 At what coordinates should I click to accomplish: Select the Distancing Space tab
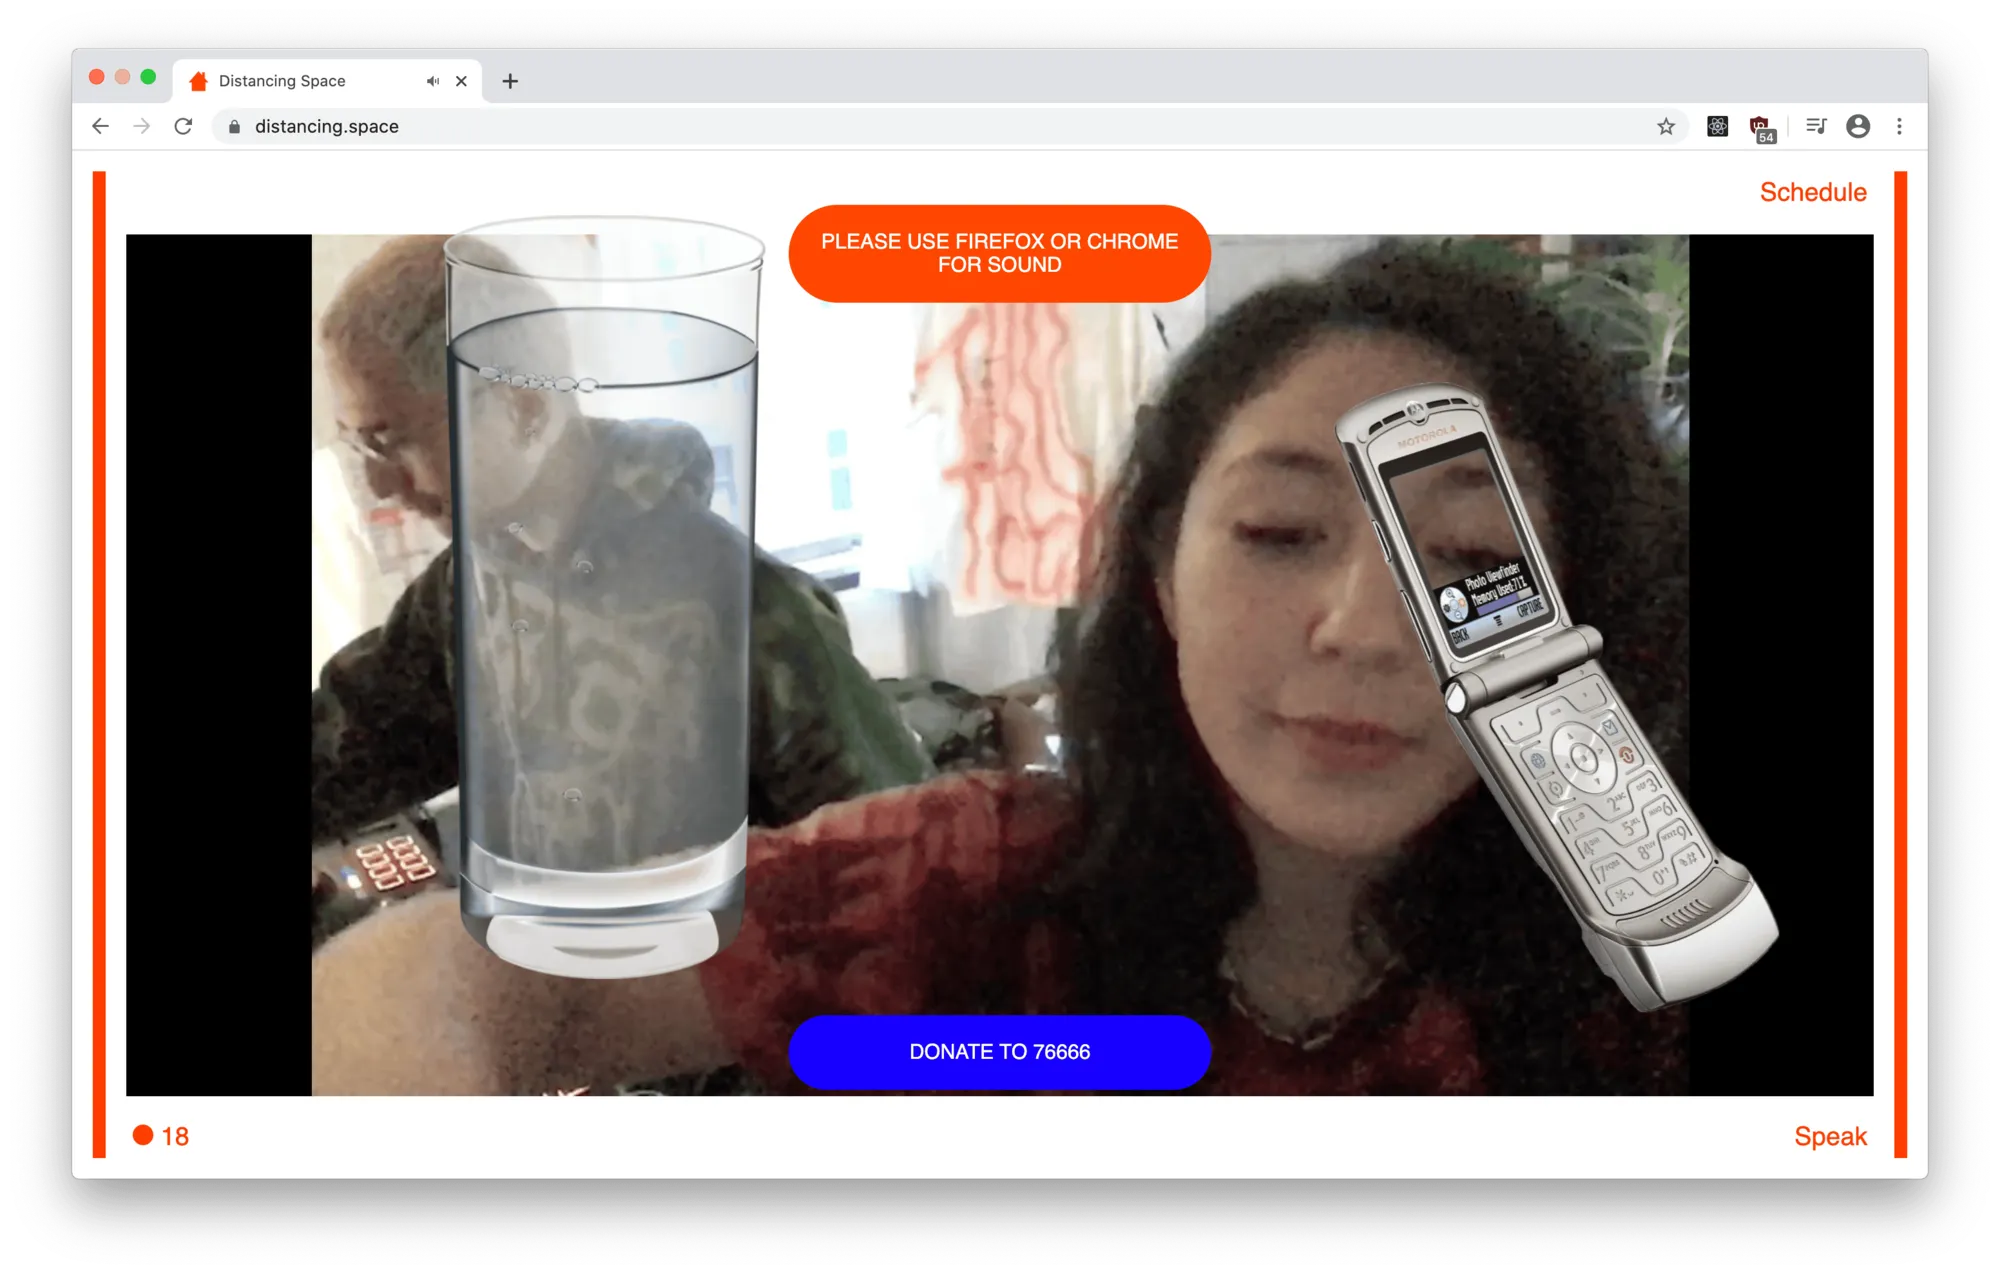(x=300, y=81)
